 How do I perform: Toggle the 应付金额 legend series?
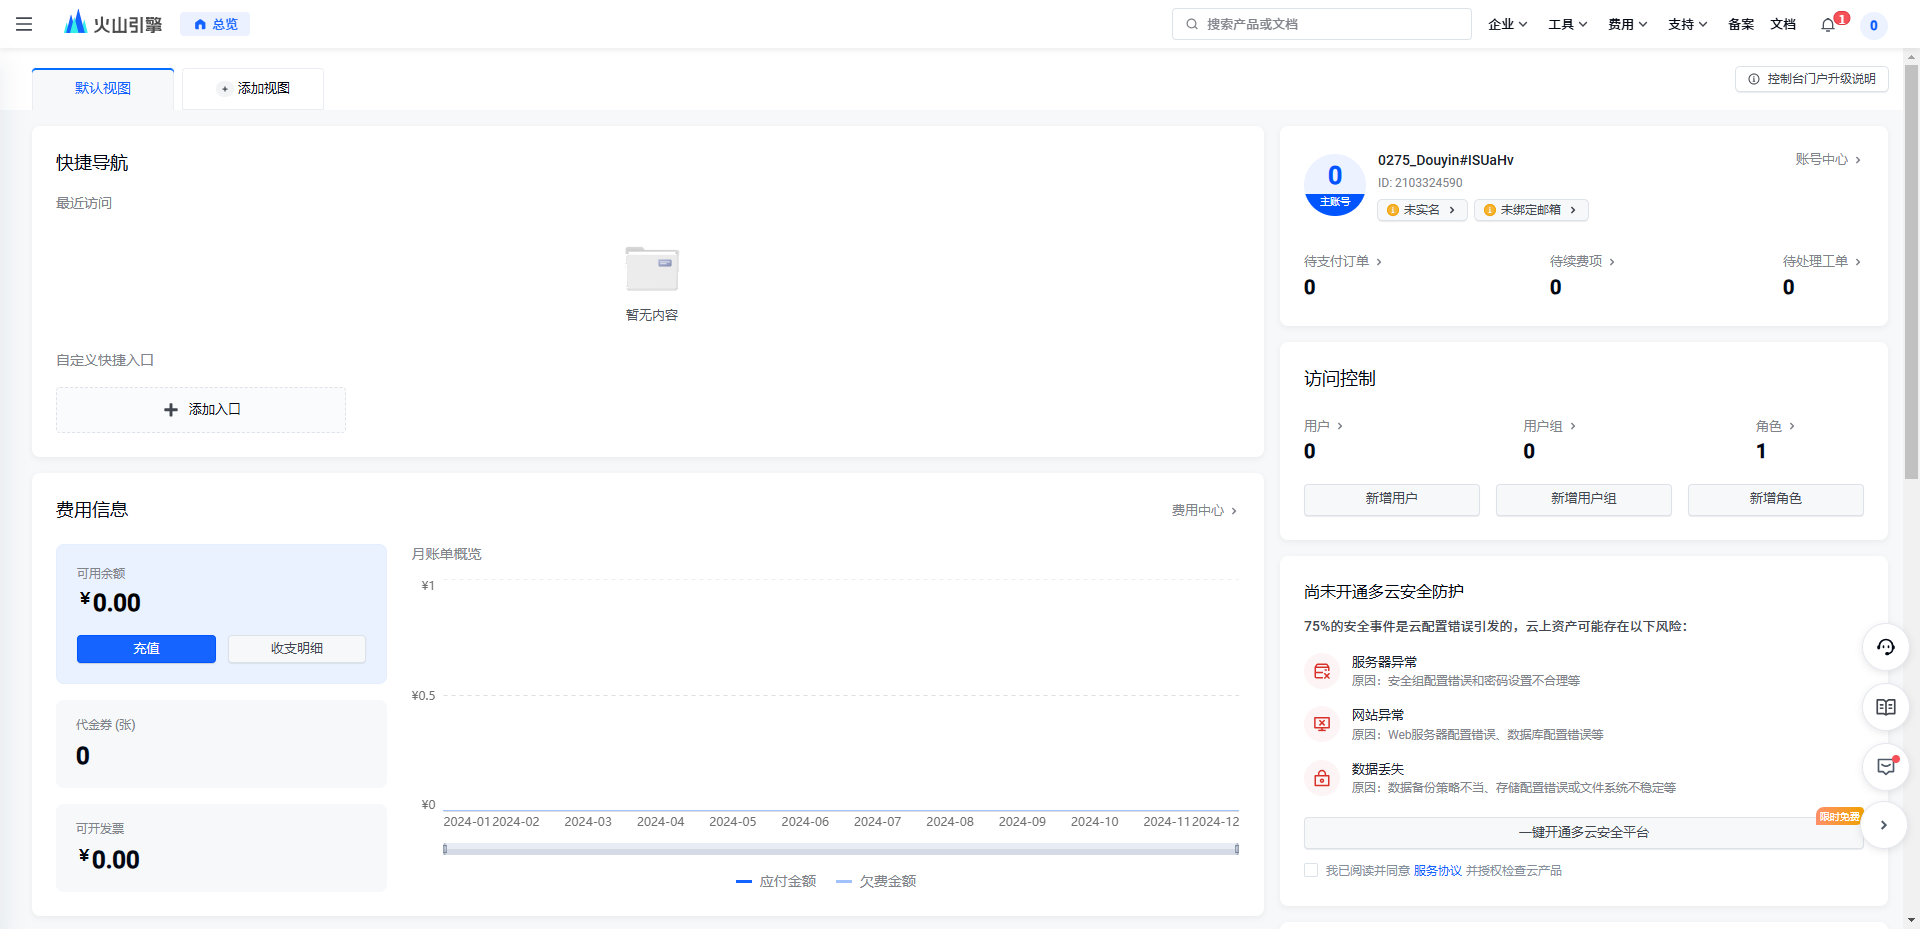776,881
